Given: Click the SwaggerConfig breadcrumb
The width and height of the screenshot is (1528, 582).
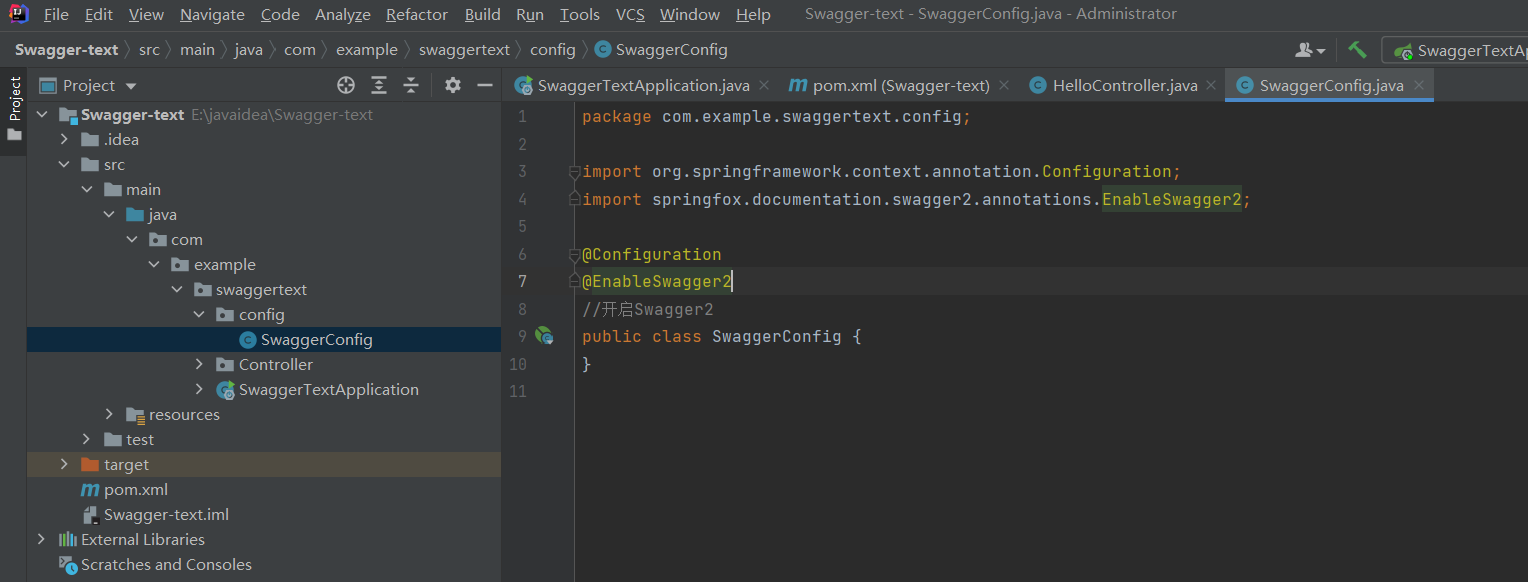Looking at the screenshot, I should click(x=661, y=49).
